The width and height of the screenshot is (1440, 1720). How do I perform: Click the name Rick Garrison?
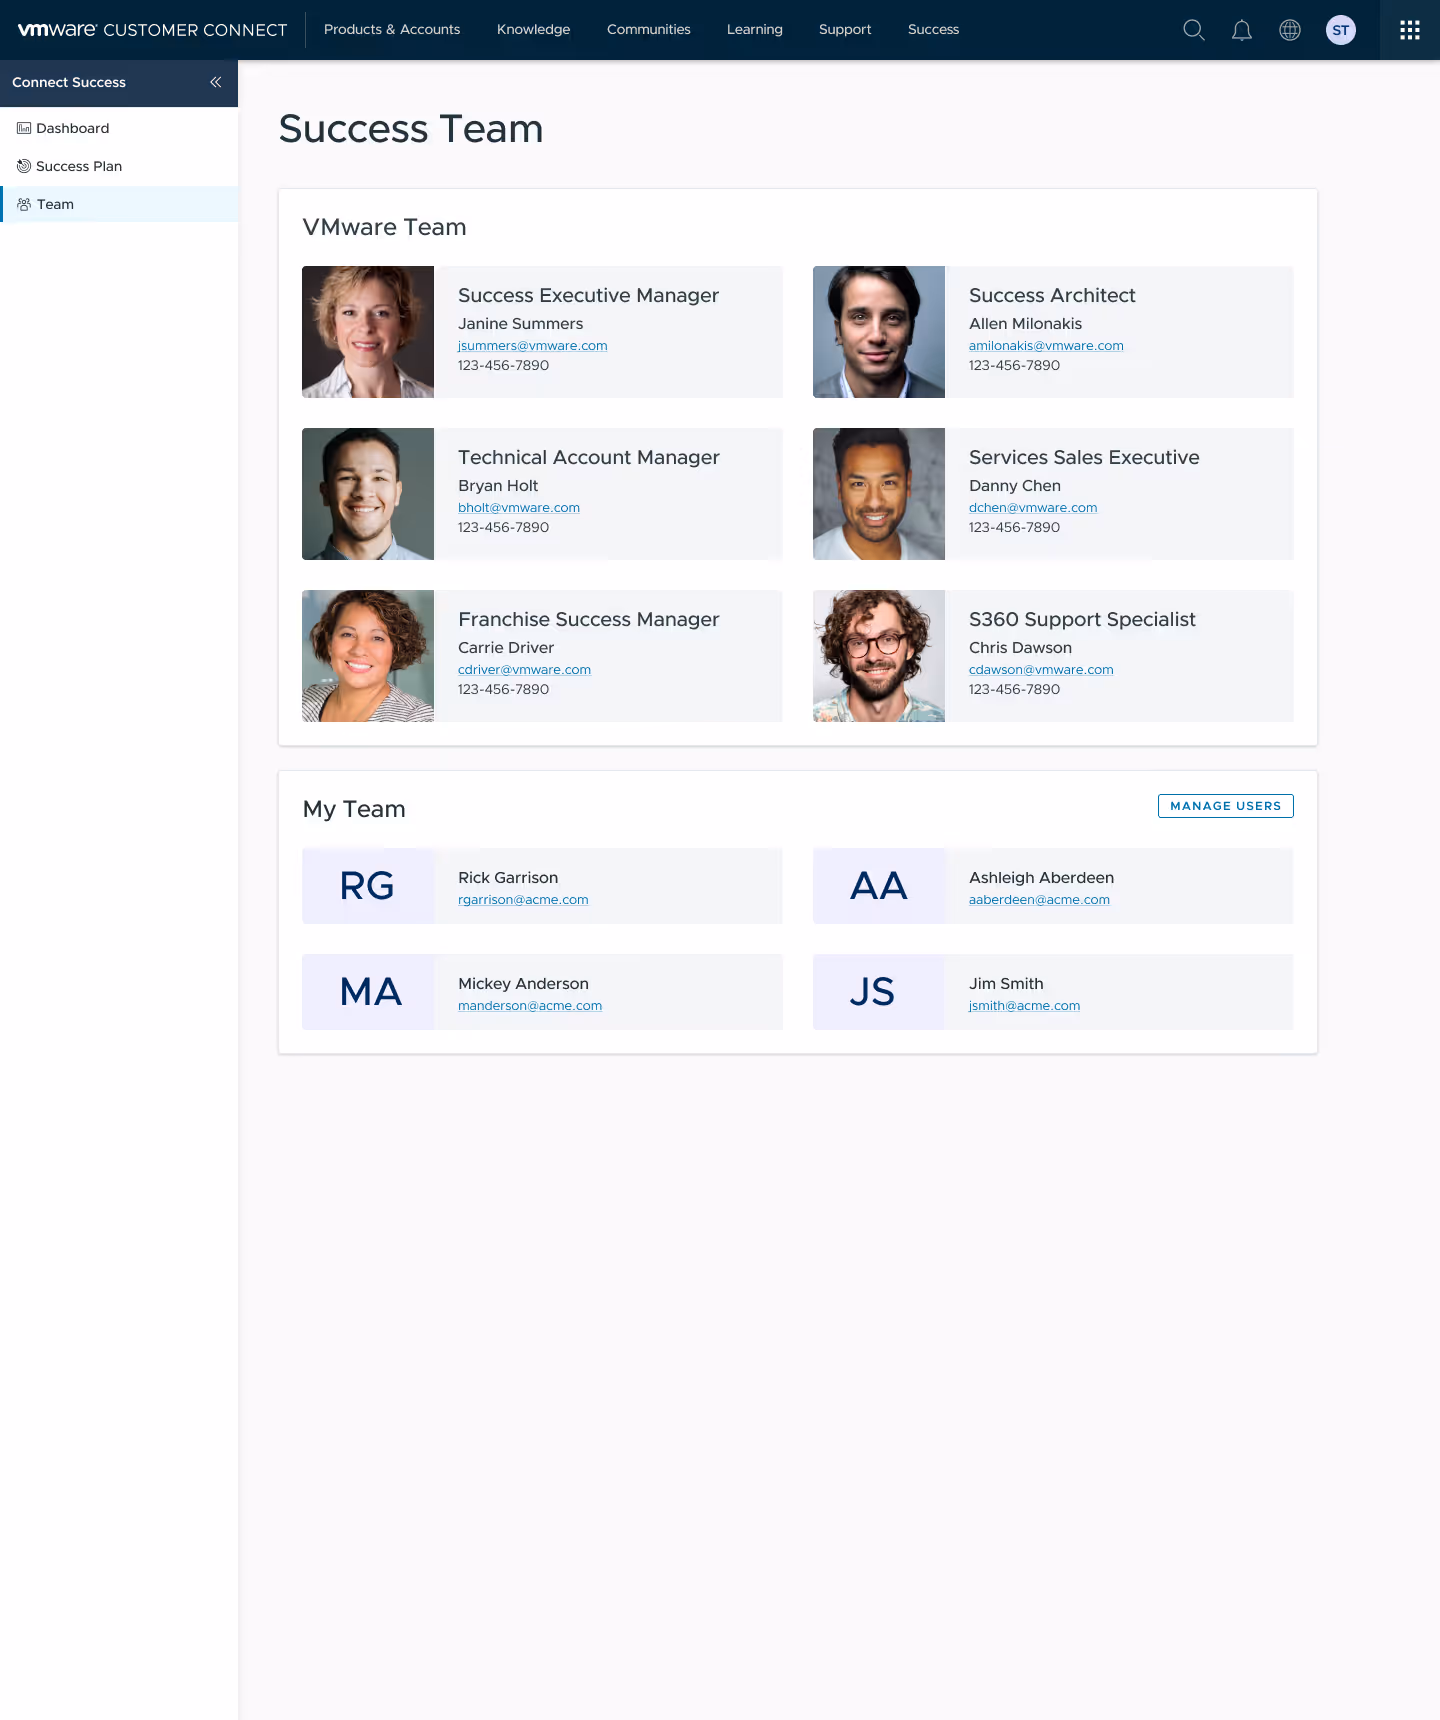[508, 877]
